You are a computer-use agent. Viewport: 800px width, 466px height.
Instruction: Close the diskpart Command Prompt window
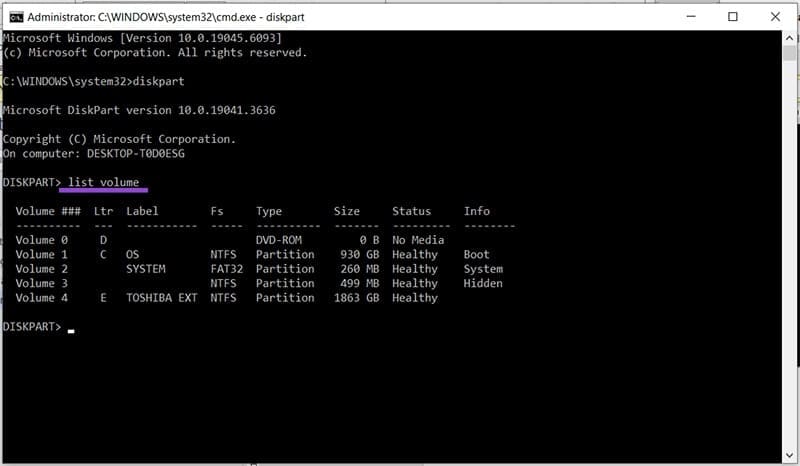[775, 16]
